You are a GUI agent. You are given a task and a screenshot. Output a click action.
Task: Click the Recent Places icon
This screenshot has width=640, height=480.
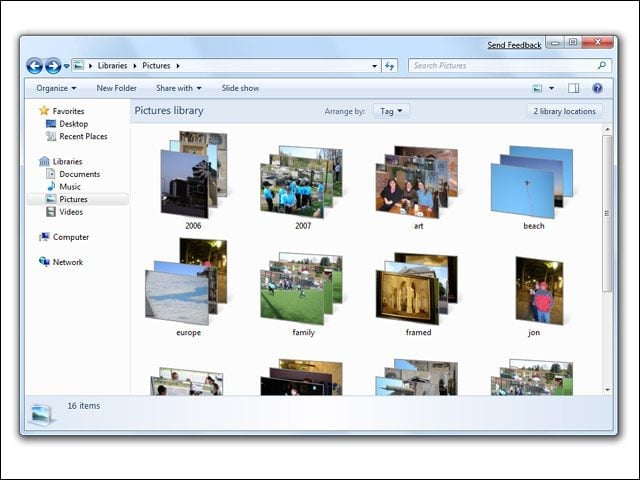51,136
